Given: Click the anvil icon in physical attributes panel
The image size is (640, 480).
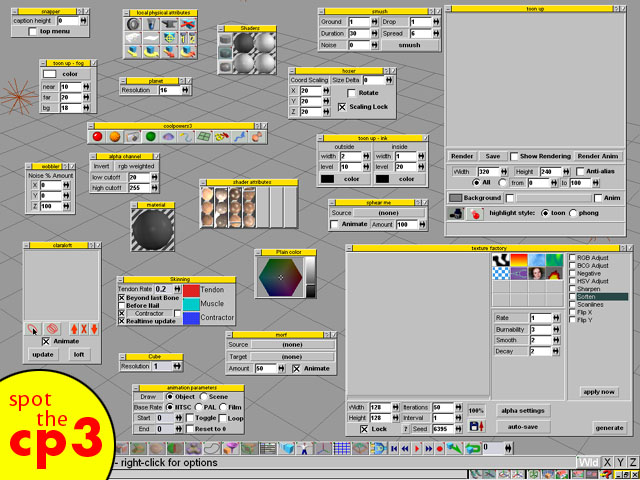Looking at the screenshot, I should coord(169,24).
